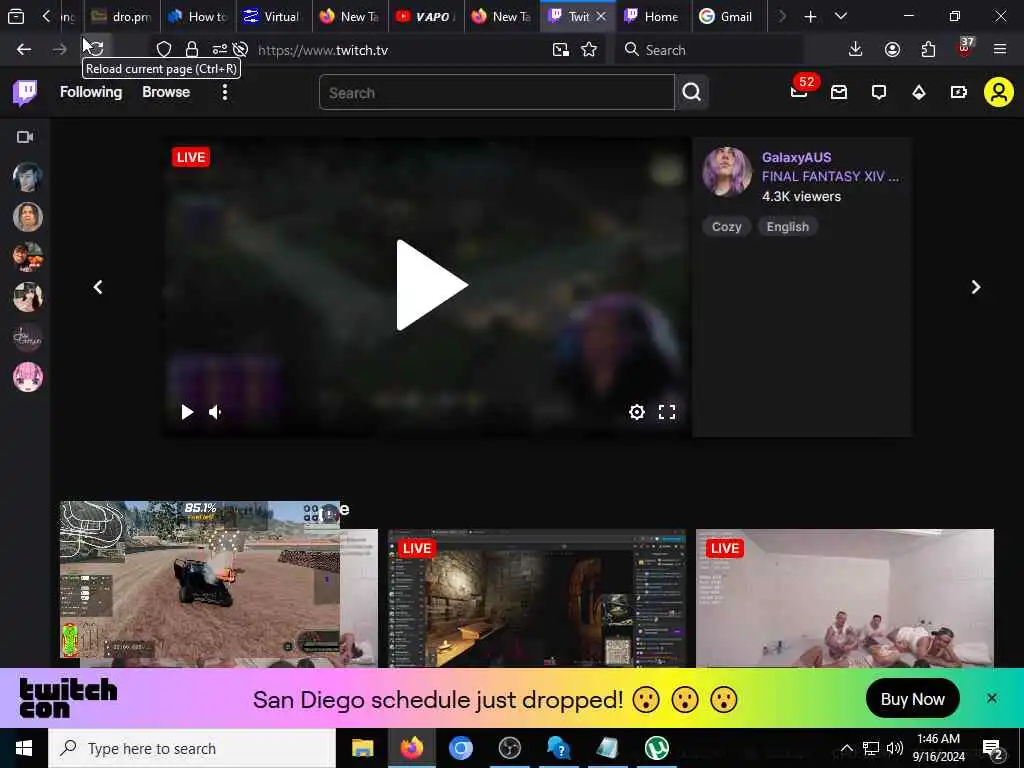Open the Windows Start menu
This screenshot has width=1024, height=768.
click(24, 748)
